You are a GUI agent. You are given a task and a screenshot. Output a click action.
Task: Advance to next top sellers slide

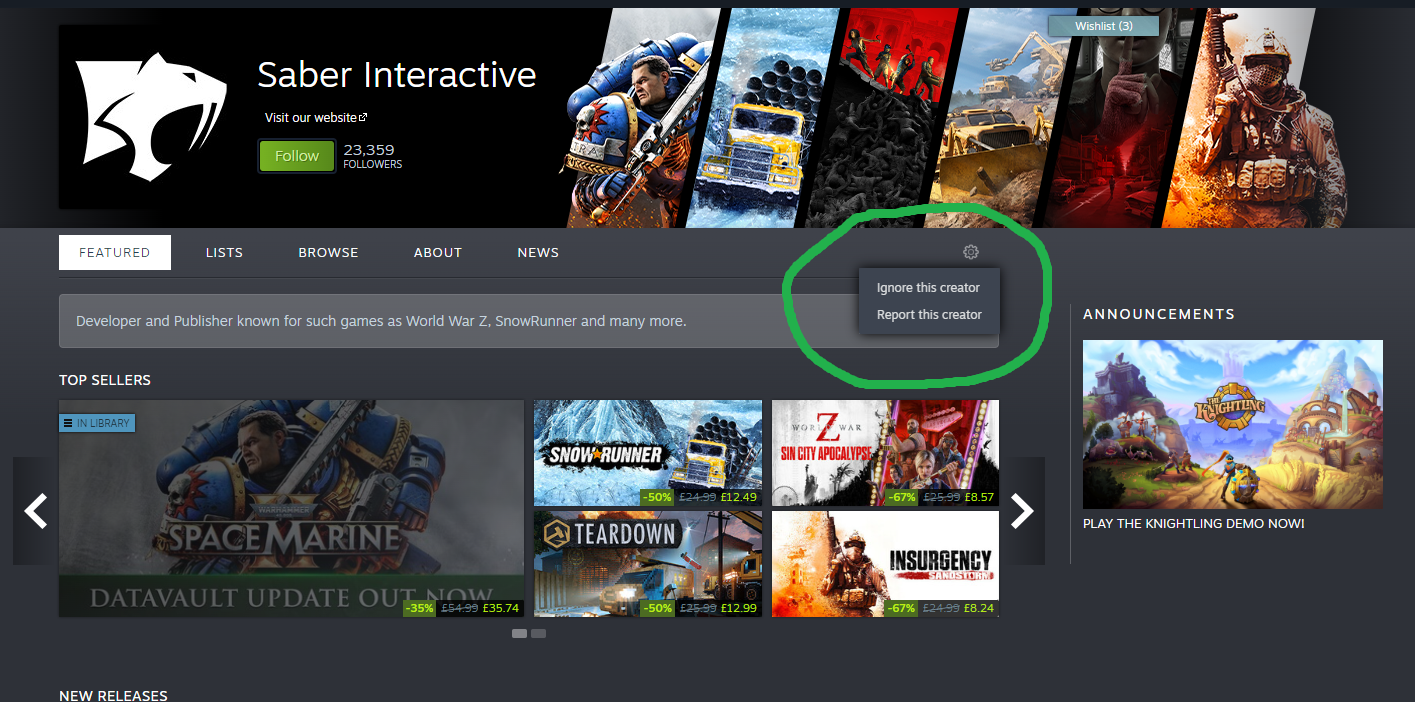coord(1022,510)
